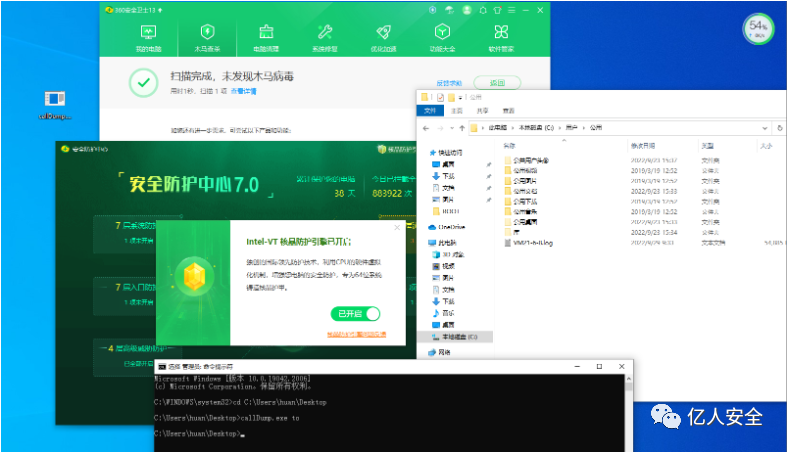Select 3D 对象 under 此电脑

click(x=449, y=255)
